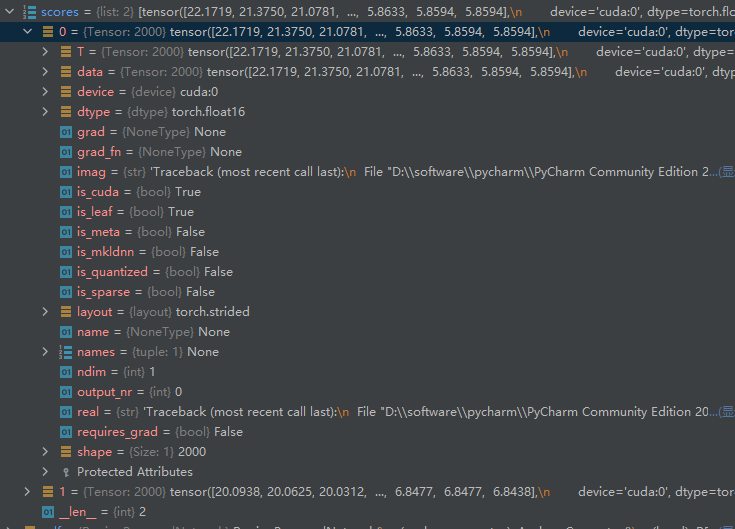Click the Protected Attributes label
The width and height of the screenshot is (735, 529).
pos(135,472)
